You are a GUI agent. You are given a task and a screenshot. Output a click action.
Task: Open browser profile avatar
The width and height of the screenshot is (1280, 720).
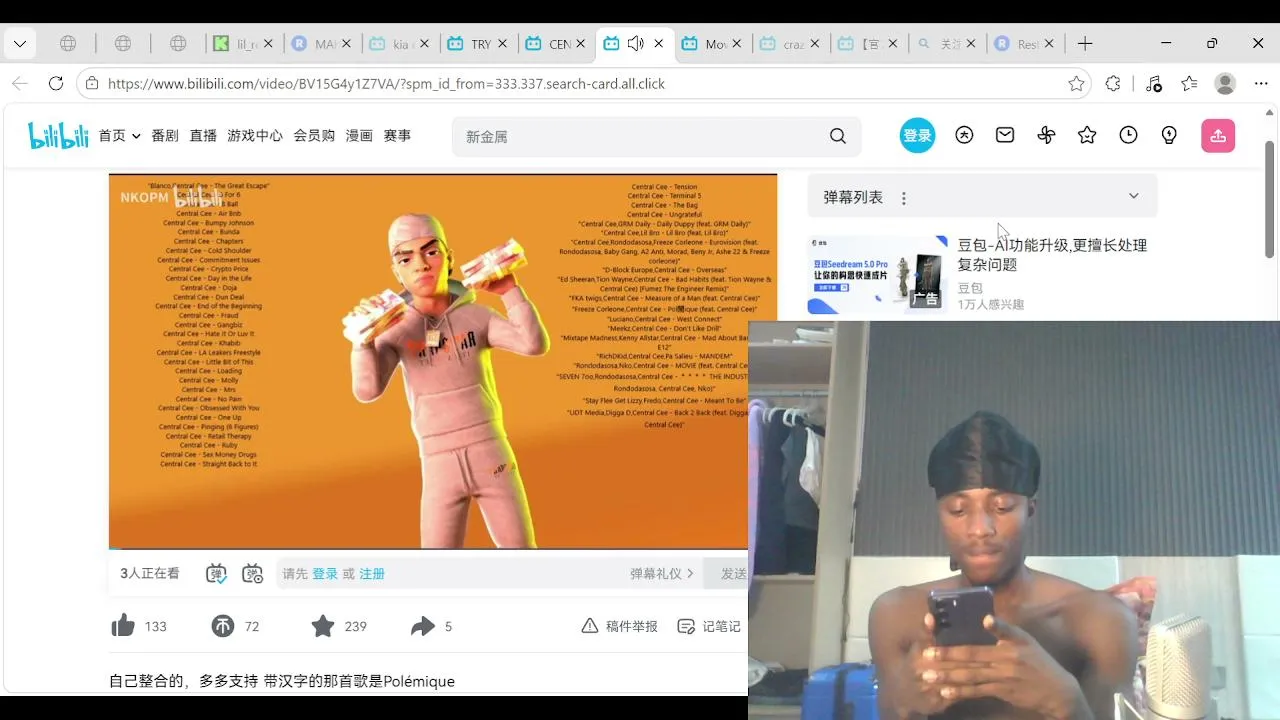1225,84
